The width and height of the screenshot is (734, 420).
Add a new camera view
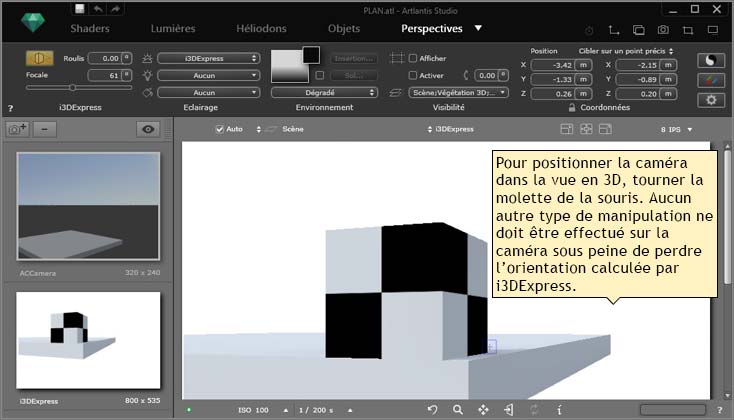[x=17, y=129]
